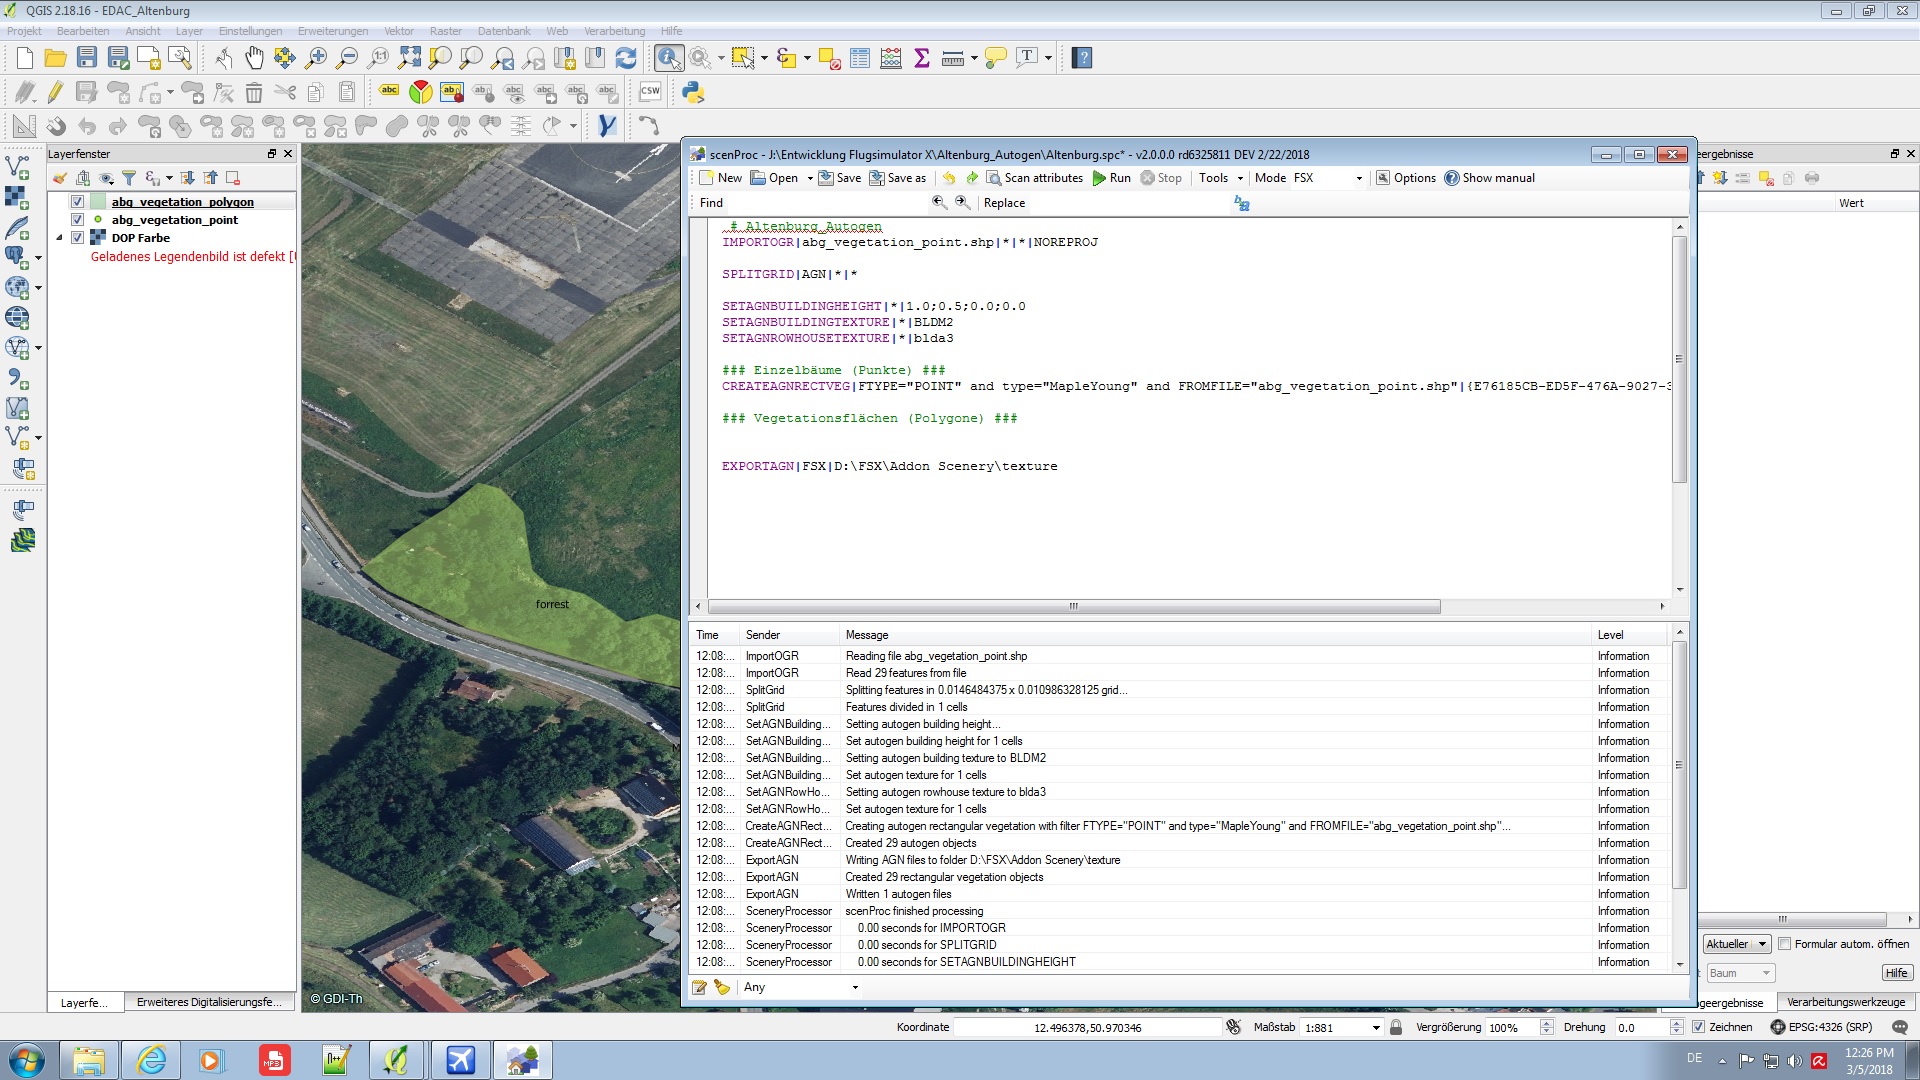Click the scenProc script horizontal scrollbar
This screenshot has height=1080, width=1920.
point(1074,607)
